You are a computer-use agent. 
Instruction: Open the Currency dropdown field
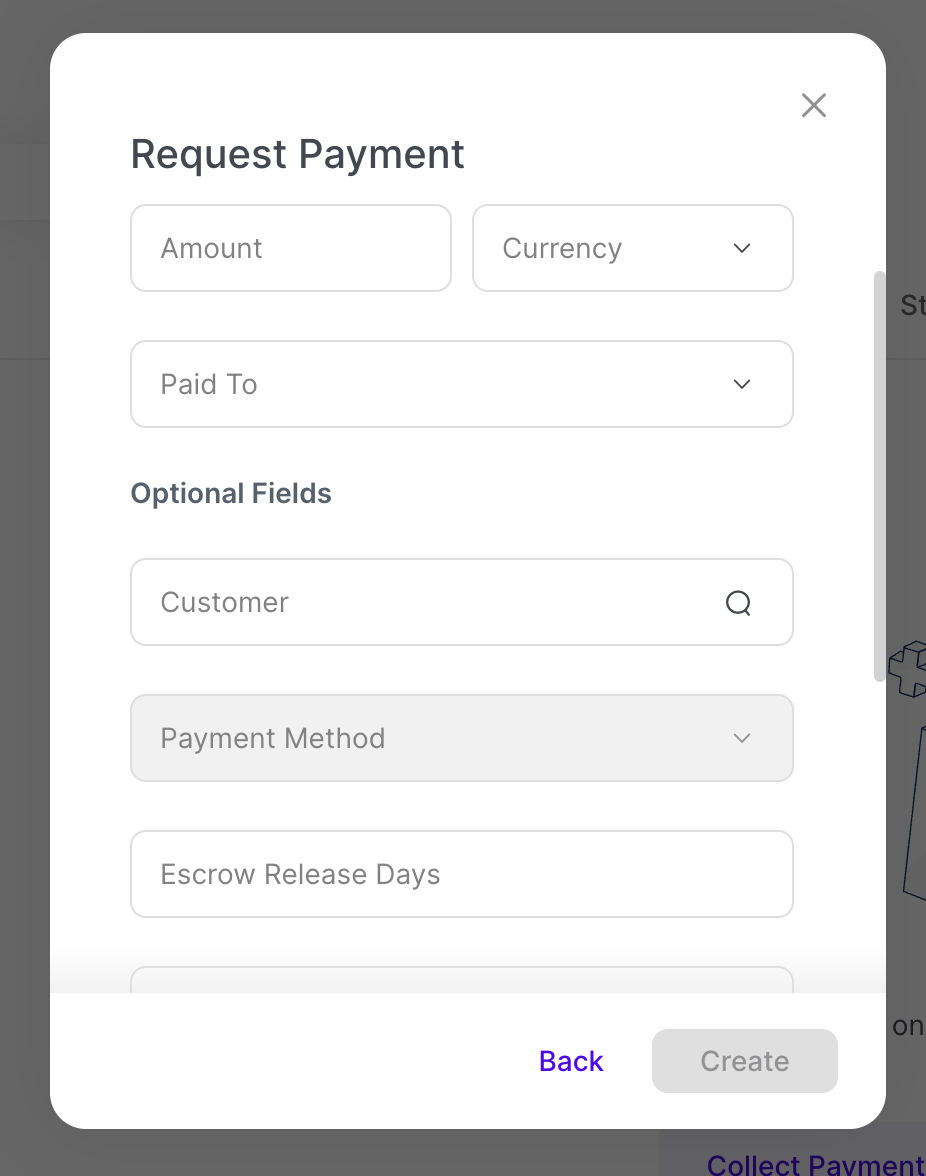tap(620, 248)
